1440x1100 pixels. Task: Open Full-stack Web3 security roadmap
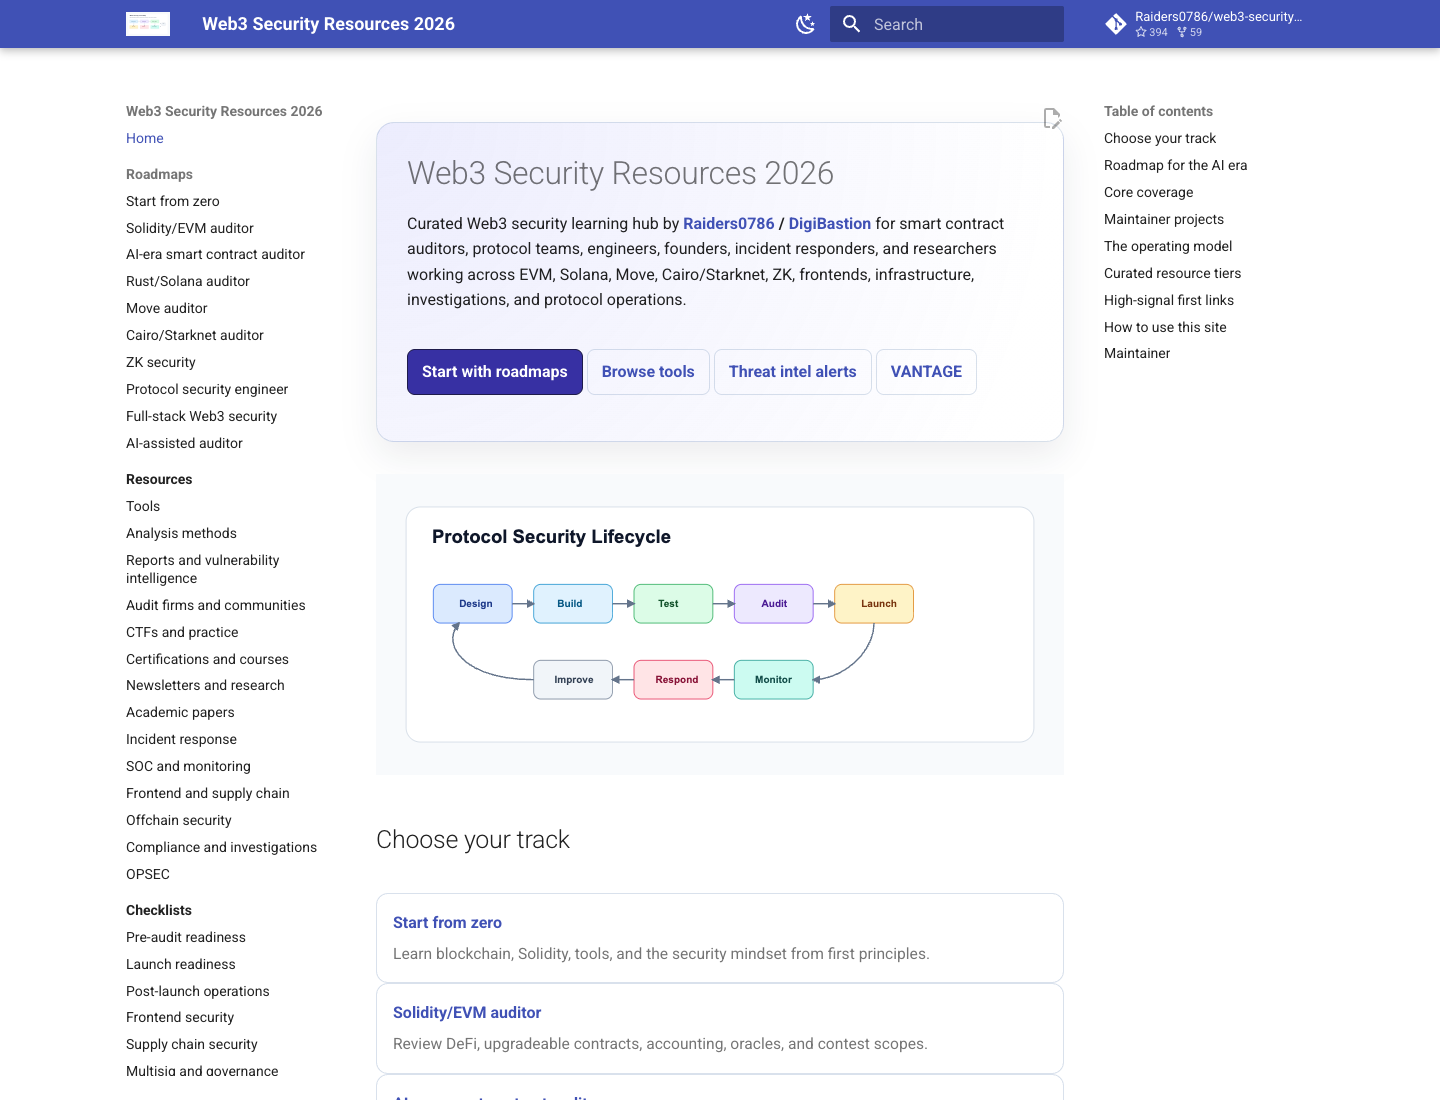point(202,416)
